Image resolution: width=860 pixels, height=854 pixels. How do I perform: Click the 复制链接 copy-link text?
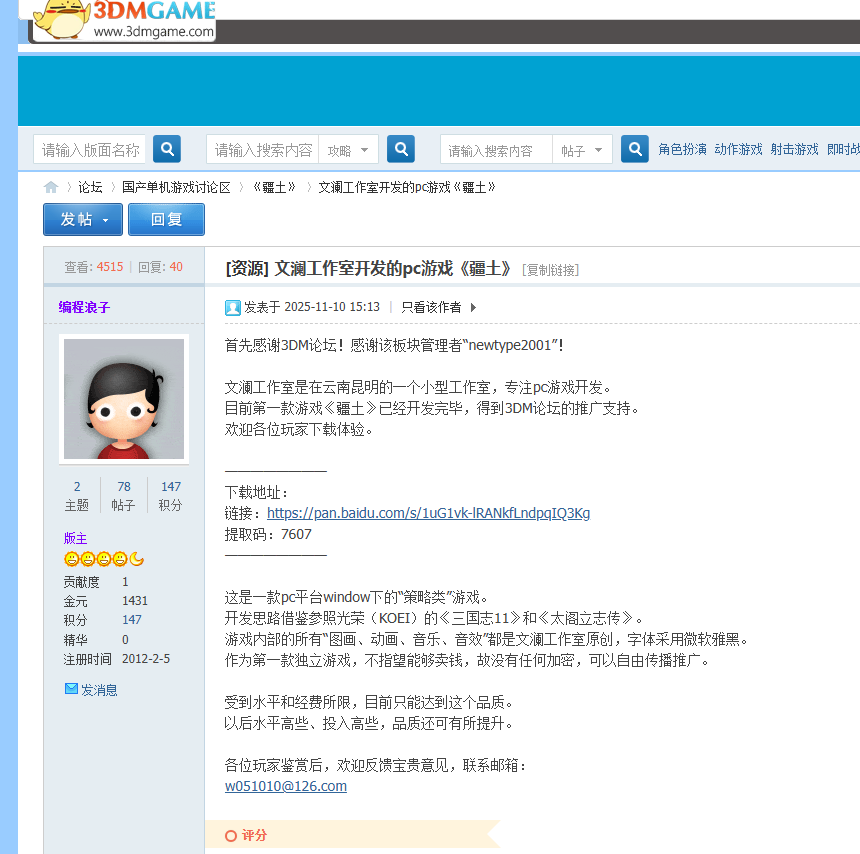[x=551, y=269]
